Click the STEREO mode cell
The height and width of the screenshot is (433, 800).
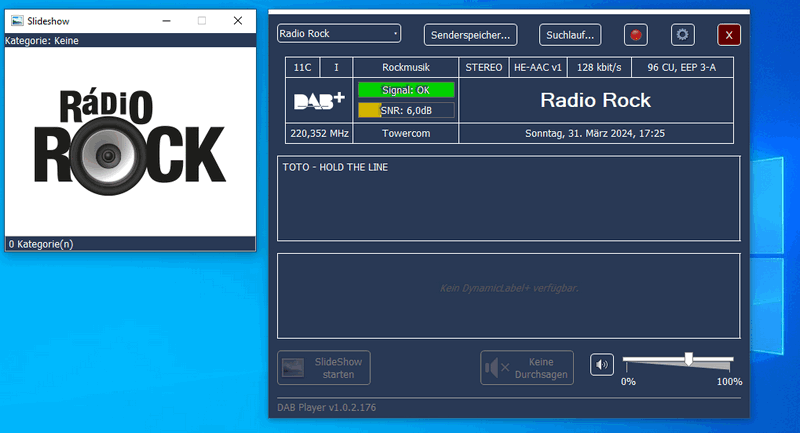coord(484,67)
